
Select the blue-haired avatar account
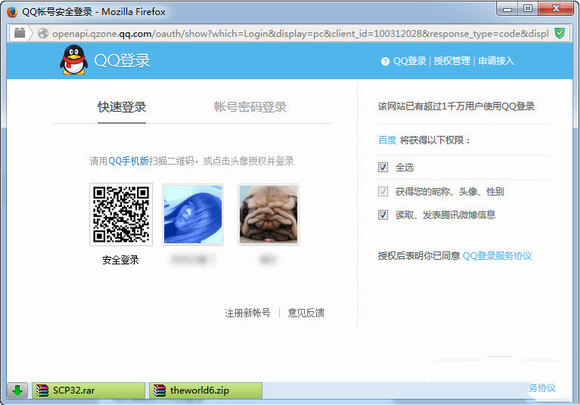tap(193, 214)
